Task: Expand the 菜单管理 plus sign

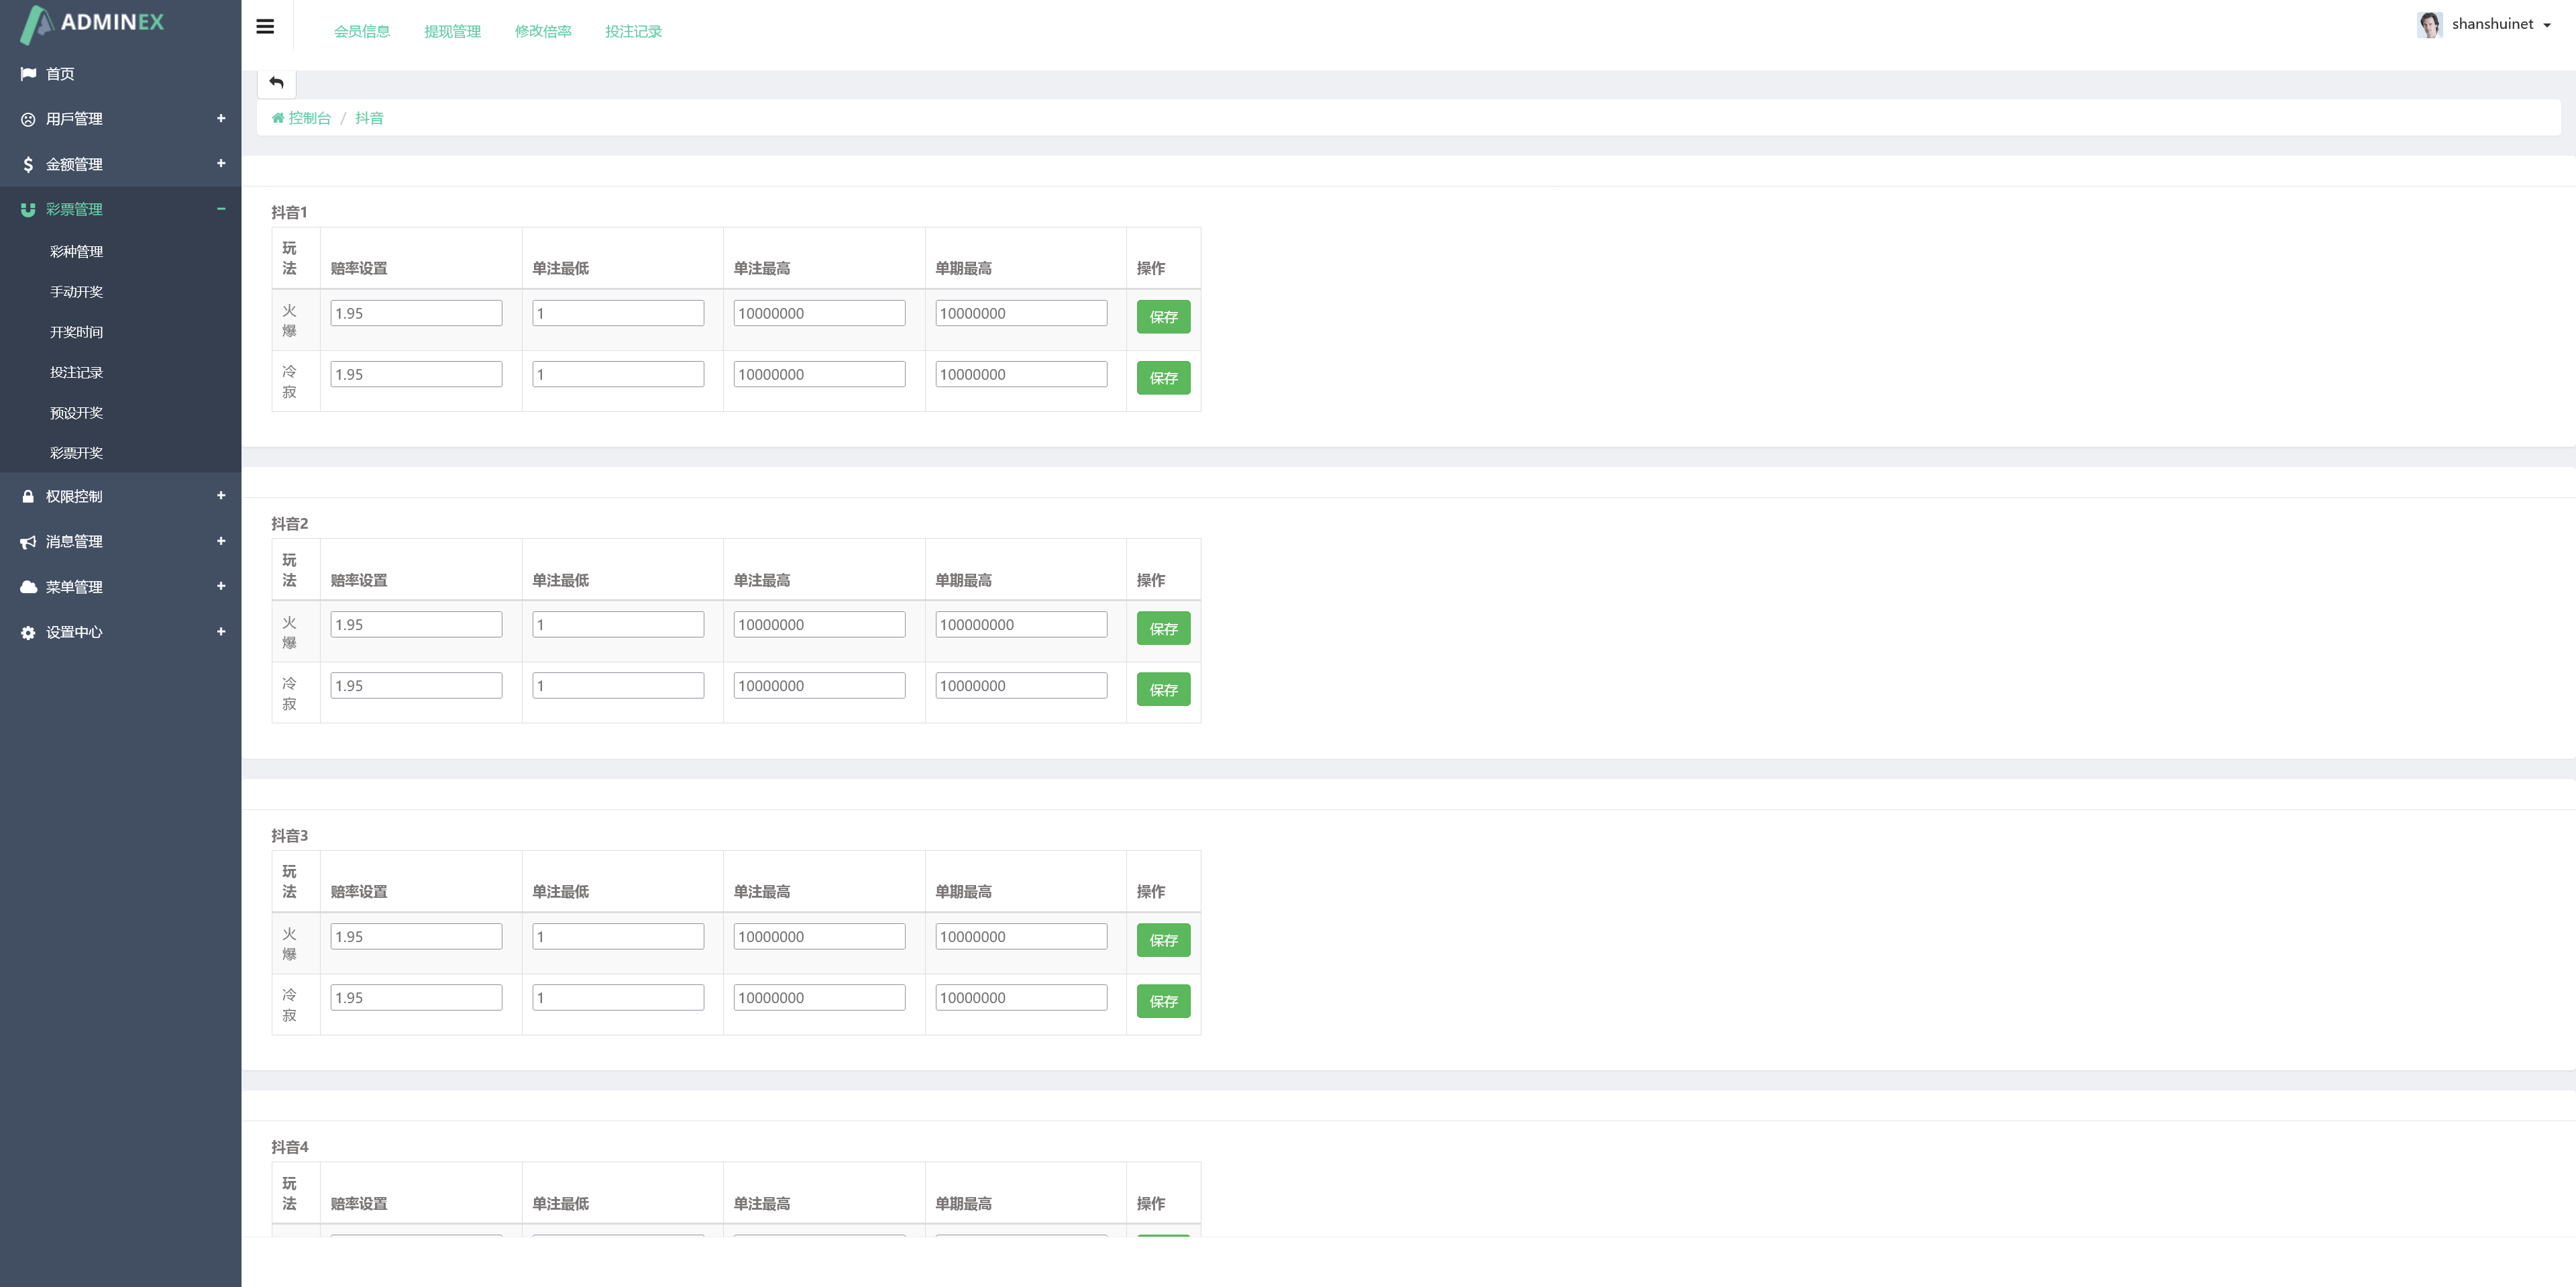Action: coord(221,586)
